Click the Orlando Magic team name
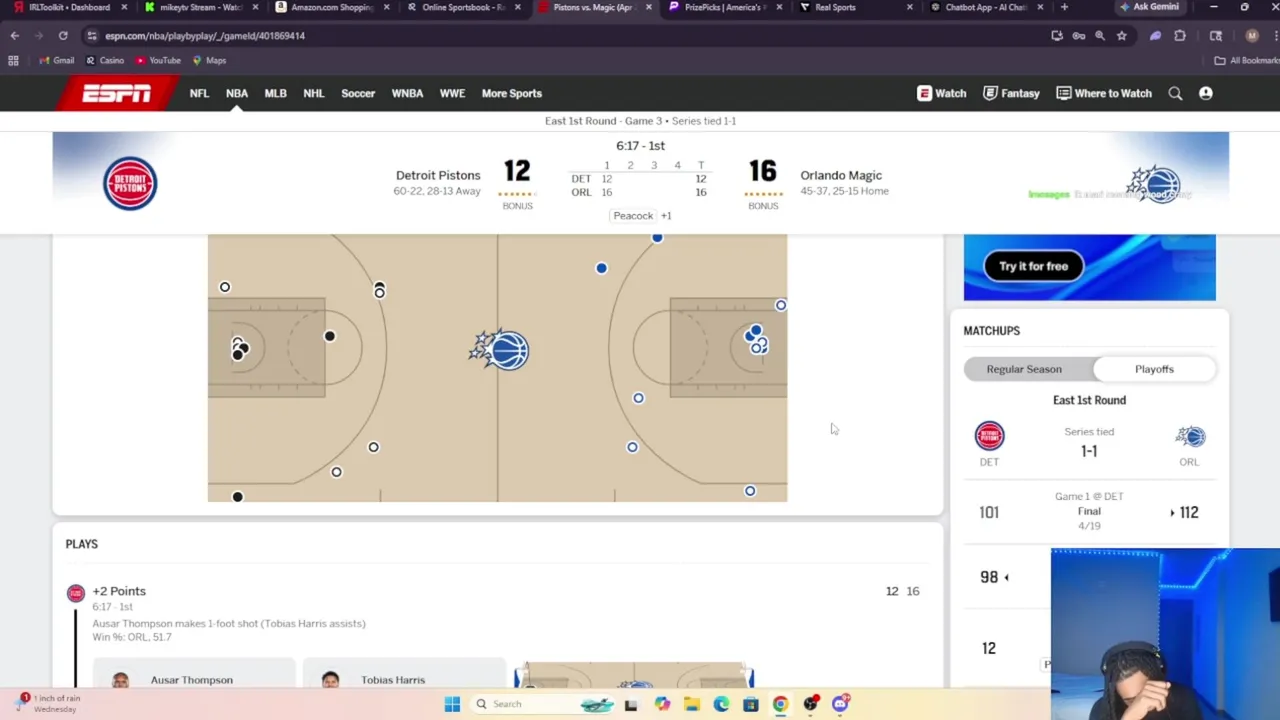The width and height of the screenshot is (1280, 720). (841, 175)
